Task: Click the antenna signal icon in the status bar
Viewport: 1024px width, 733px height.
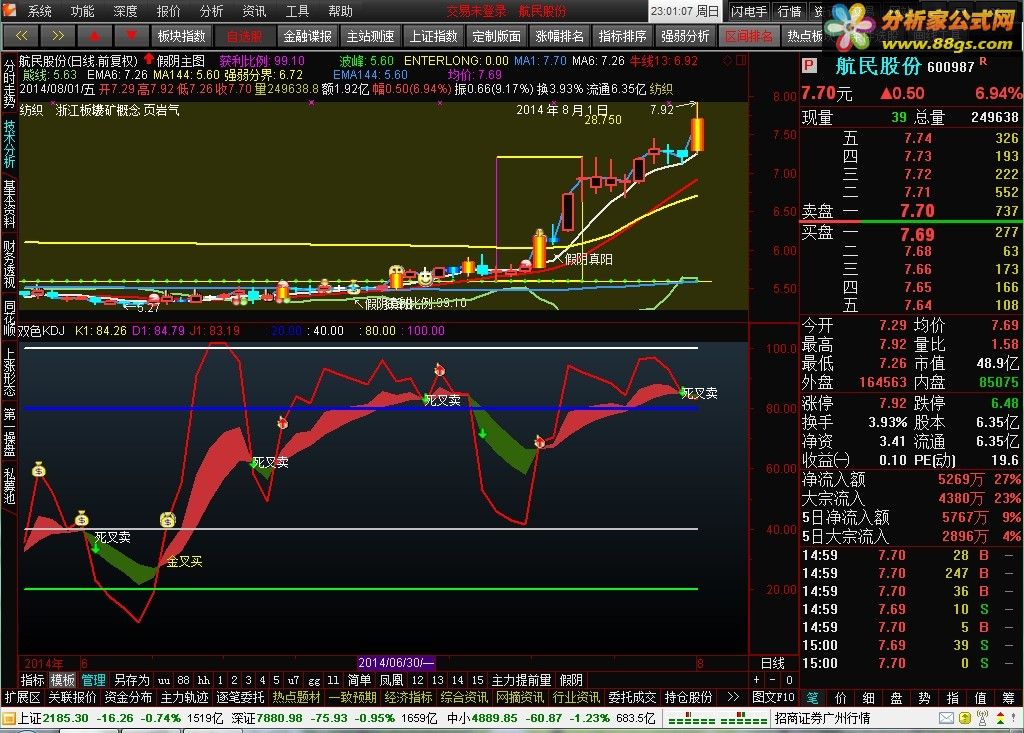Action: tap(983, 718)
